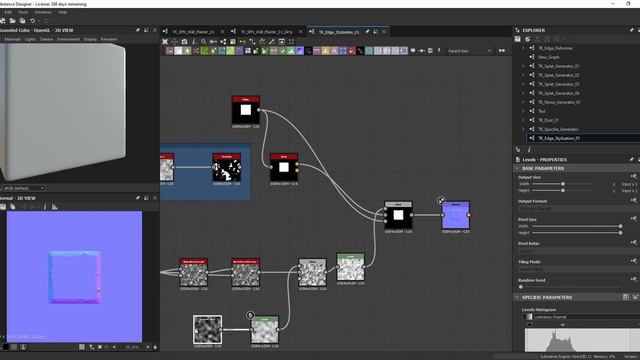The width and height of the screenshot is (640, 360).
Task: Pin the Explorer panel
Action: pyautogui.click(x=631, y=30)
